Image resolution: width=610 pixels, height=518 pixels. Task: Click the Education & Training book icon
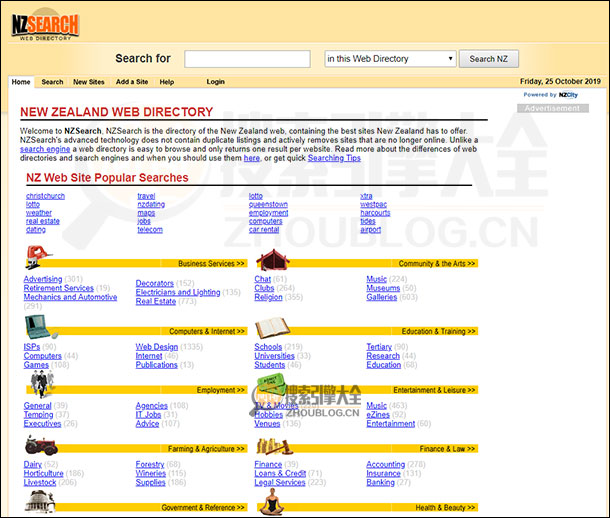pos(271,327)
